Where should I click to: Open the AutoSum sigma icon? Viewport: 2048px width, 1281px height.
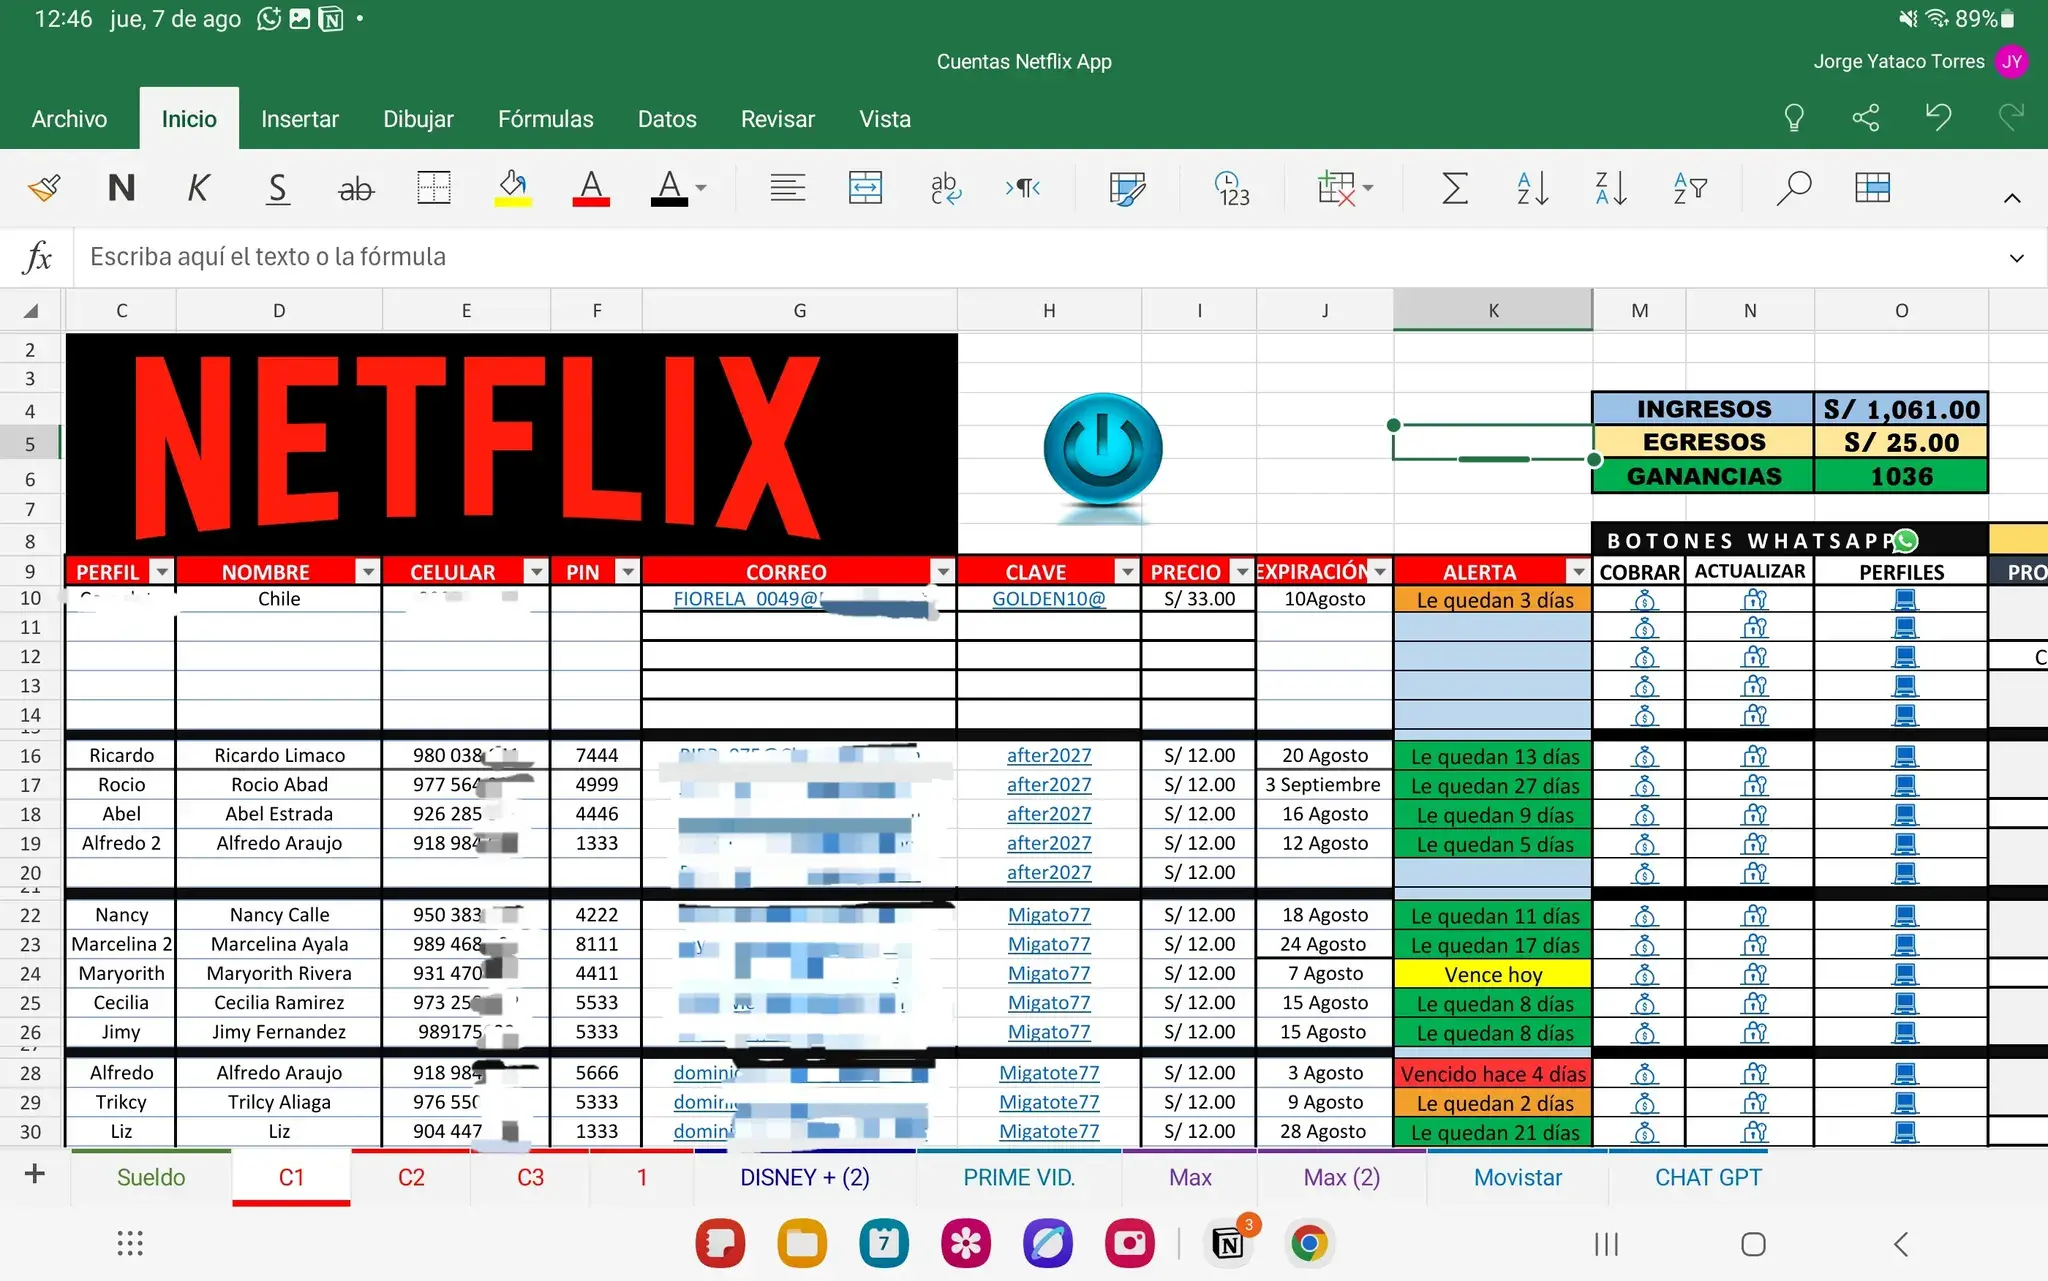(1455, 188)
